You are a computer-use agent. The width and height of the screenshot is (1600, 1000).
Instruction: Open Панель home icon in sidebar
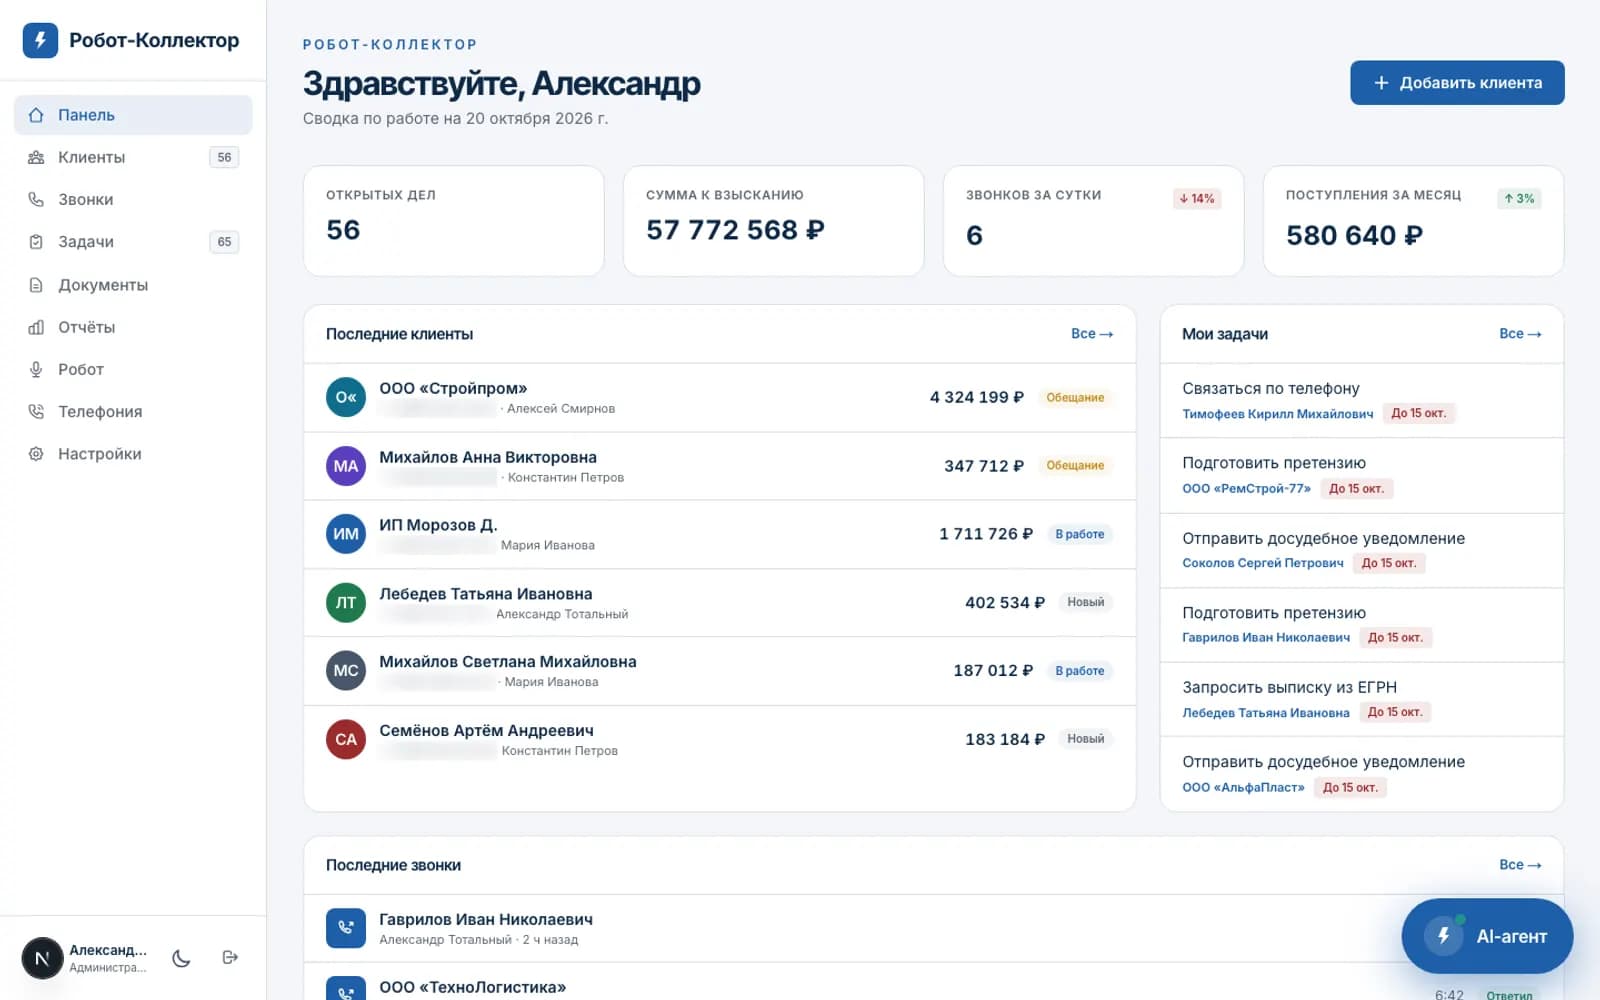click(36, 115)
